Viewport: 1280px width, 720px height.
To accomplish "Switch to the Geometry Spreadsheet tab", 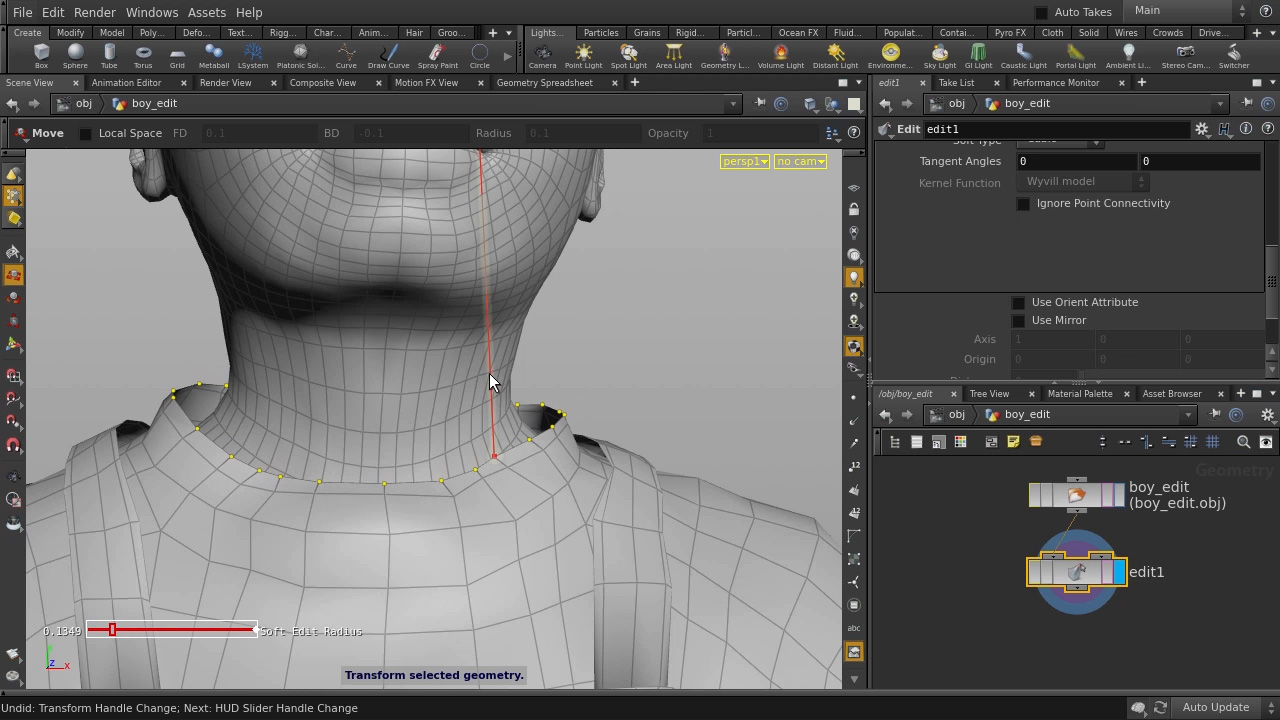I will [544, 82].
